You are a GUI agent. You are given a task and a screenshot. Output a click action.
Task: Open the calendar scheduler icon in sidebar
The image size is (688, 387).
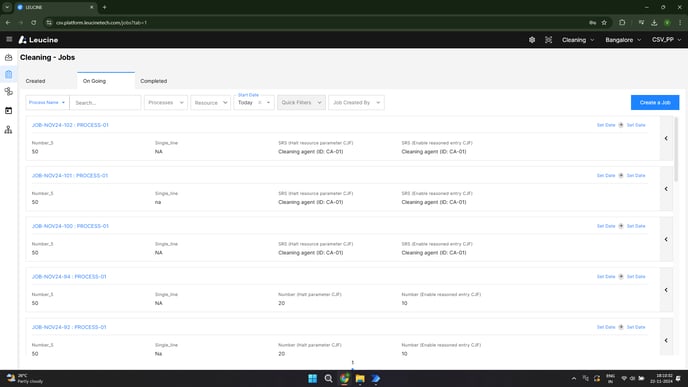(x=8, y=111)
